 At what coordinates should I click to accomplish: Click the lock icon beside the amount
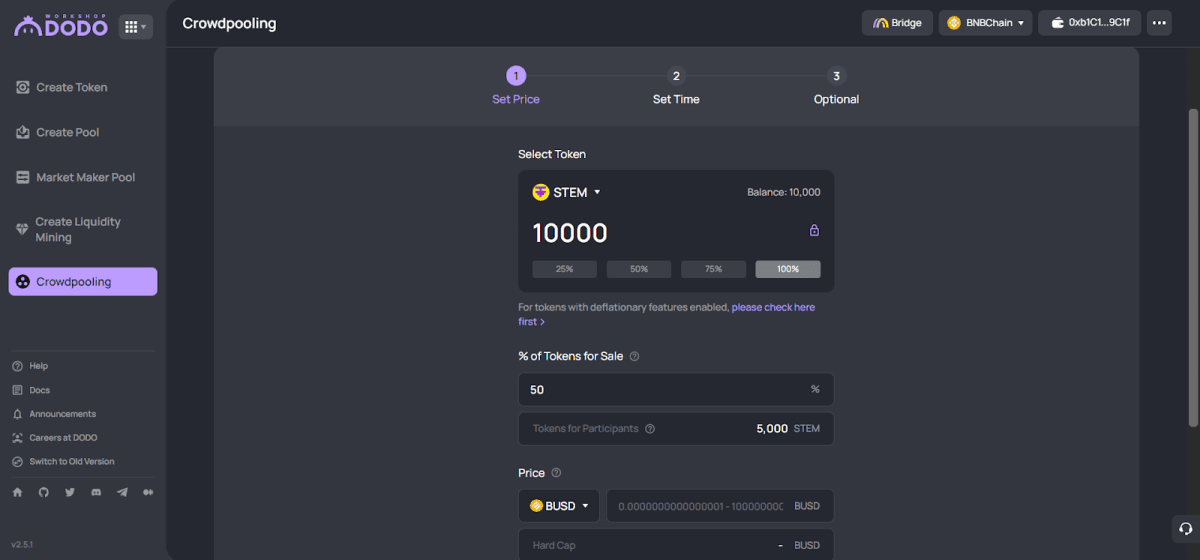pos(814,231)
